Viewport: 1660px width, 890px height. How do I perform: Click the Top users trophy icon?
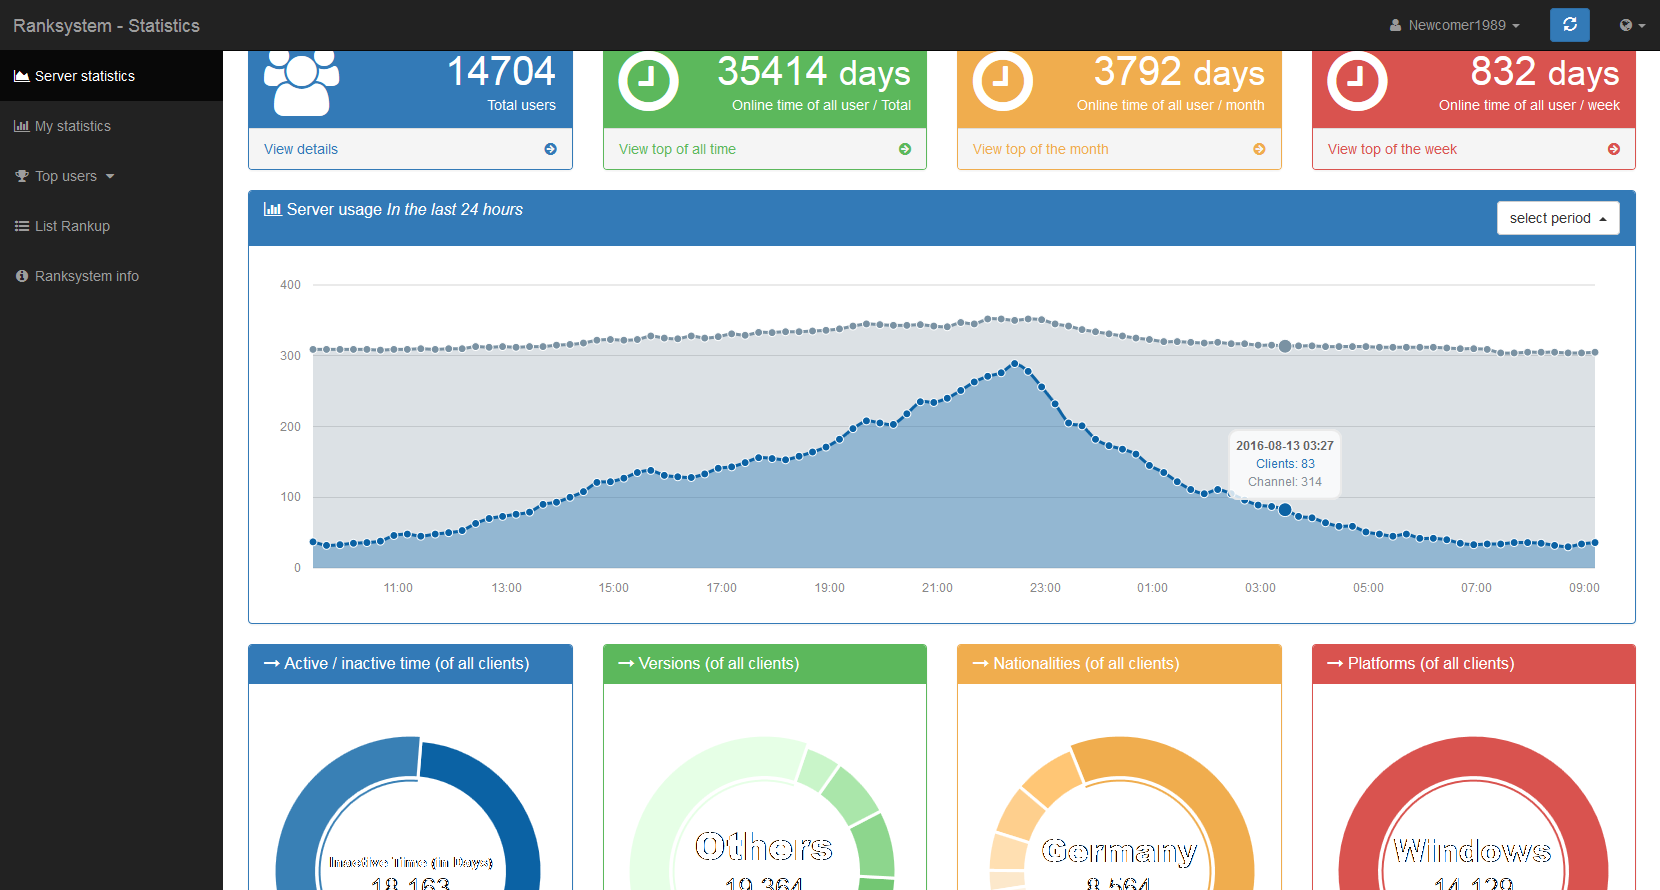point(22,176)
